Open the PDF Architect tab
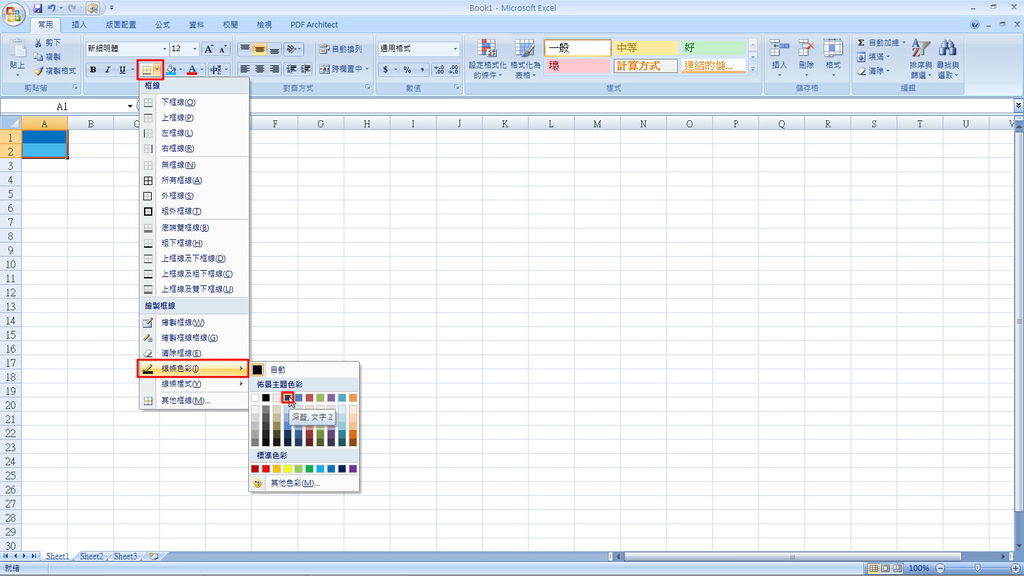 point(314,25)
